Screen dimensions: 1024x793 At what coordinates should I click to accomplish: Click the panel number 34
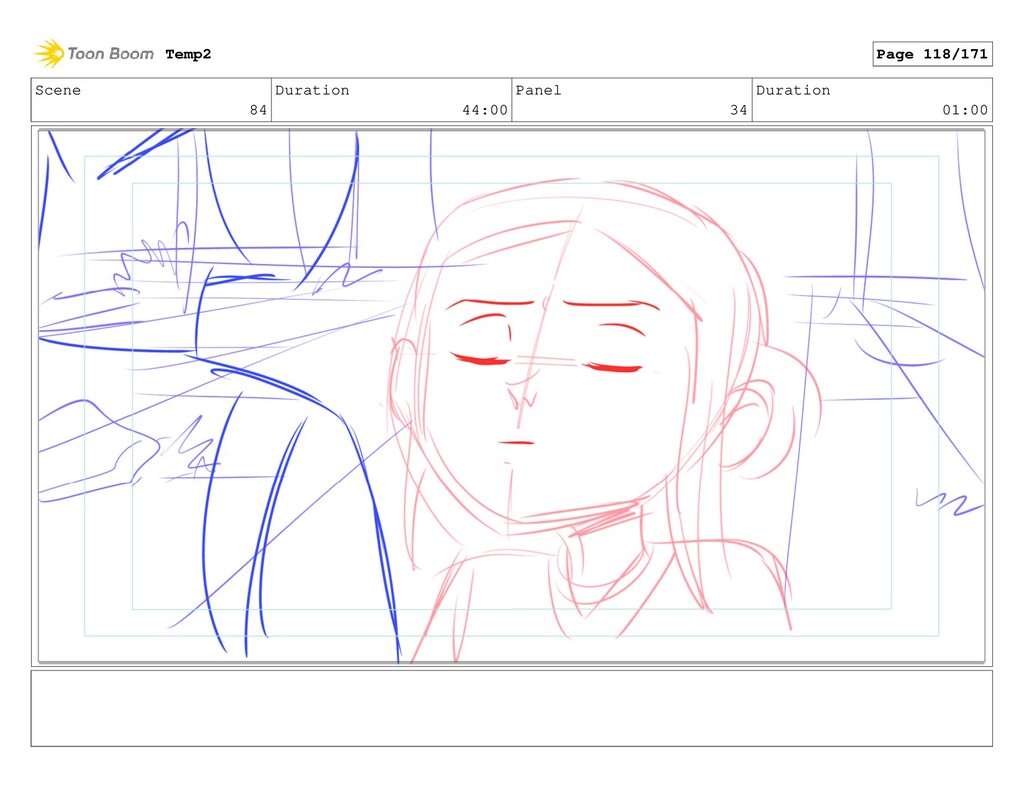(739, 110)
